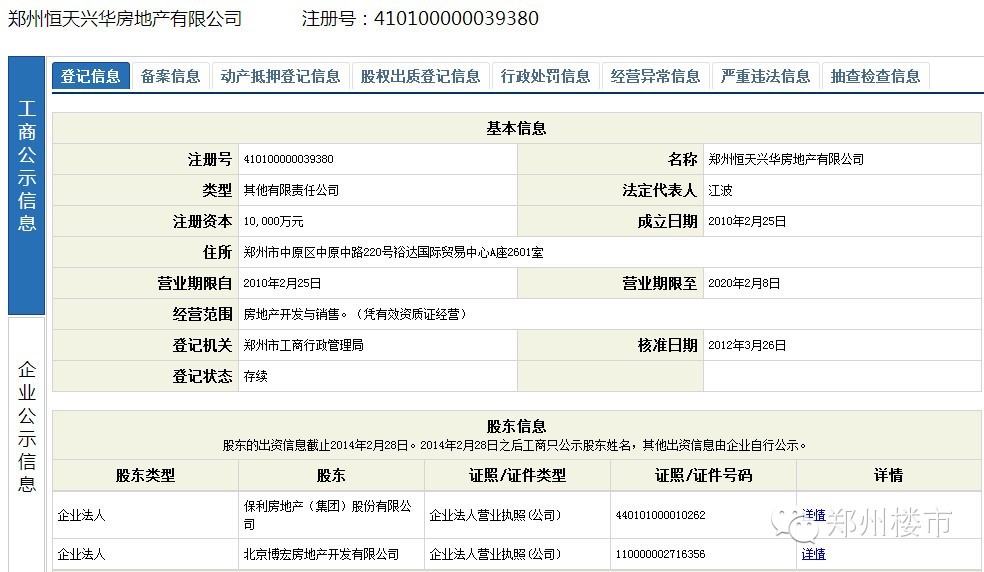Click the 股东类型 column header
984x572 pixels.
pos(145,475)
